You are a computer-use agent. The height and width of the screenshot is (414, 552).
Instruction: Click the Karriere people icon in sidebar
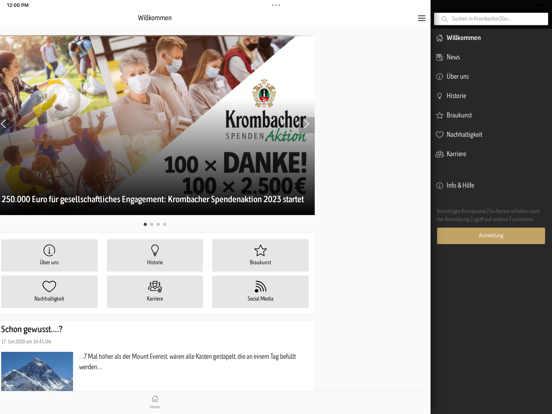[439, 154]
